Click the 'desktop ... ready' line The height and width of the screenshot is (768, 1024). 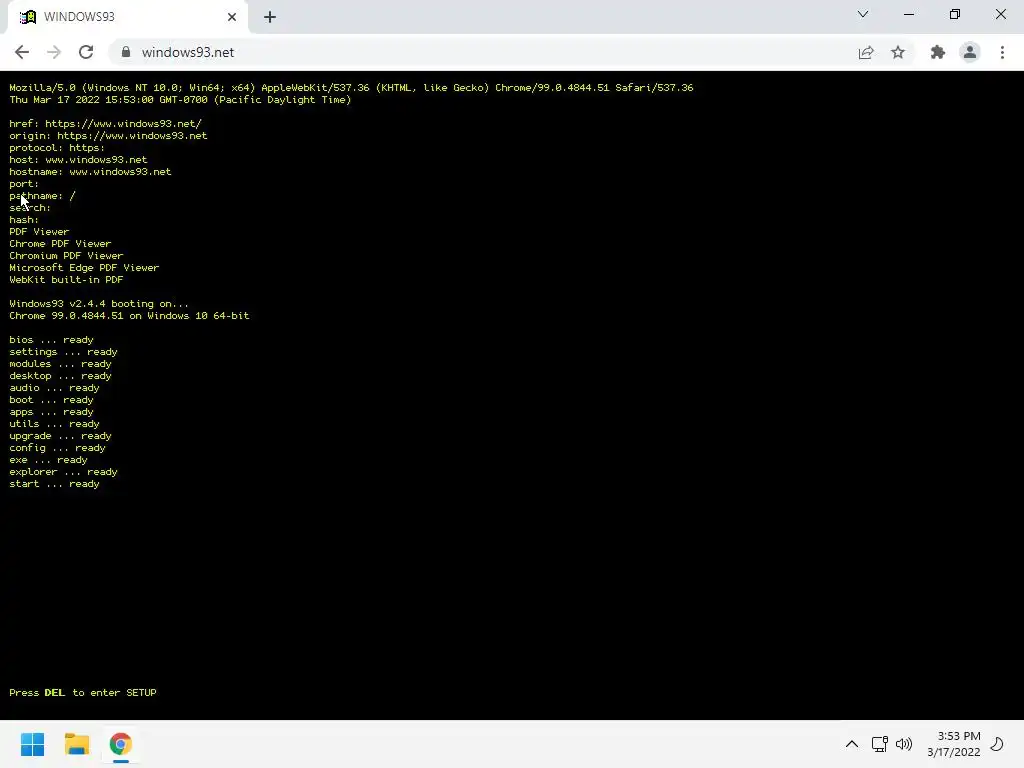60,376
